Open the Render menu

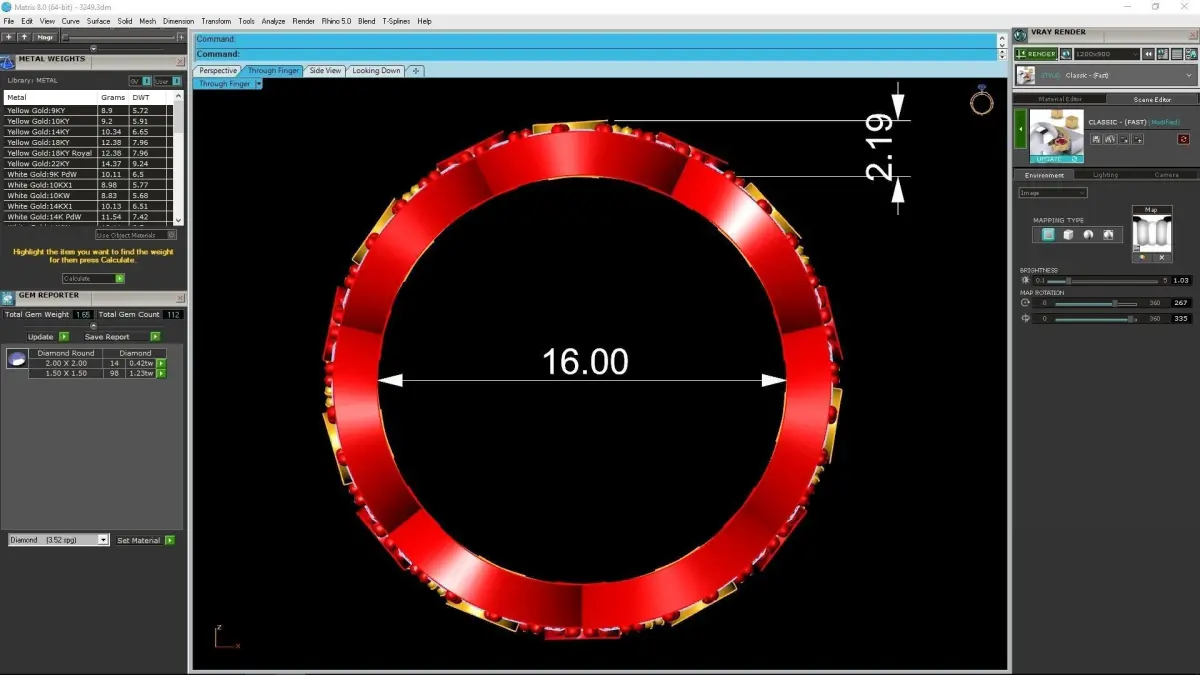(303, 21)
